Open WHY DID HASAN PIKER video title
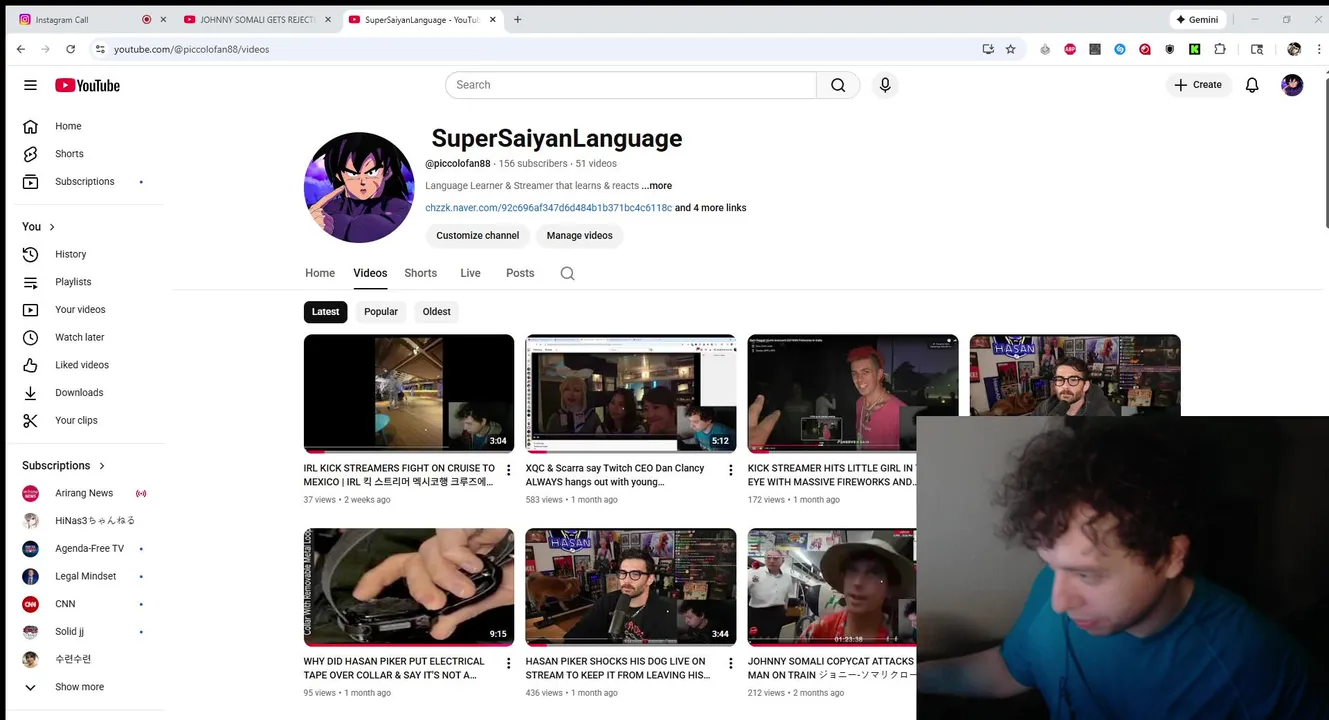Image resolution: width=1329 pixels, height=720 pixels. (394, 668)
